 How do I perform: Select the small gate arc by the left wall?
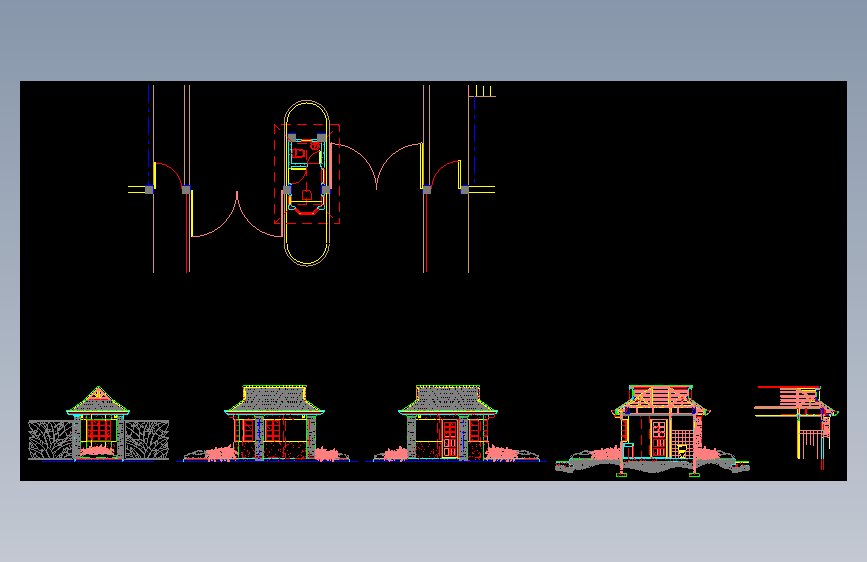click(169, 176)
